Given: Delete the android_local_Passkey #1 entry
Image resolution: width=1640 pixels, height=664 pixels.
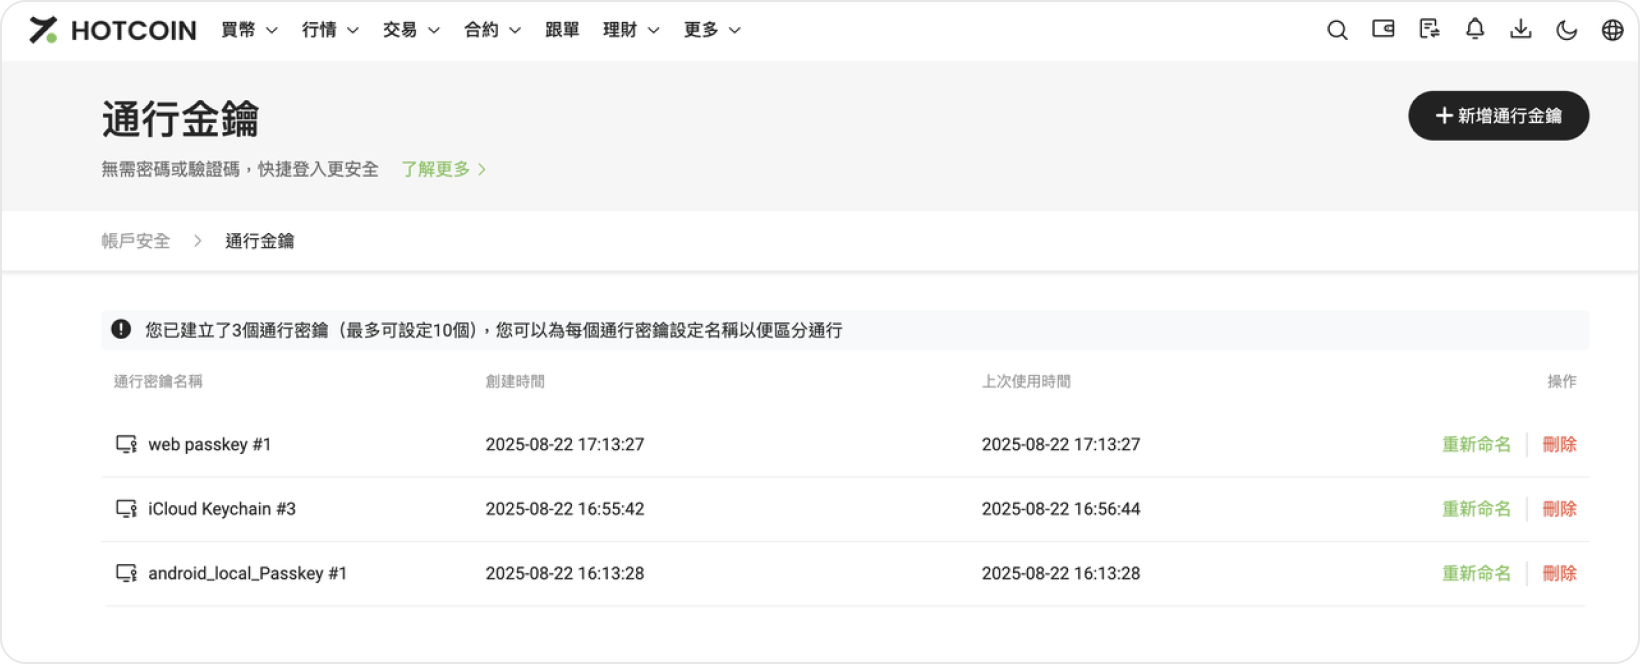Looking at the screenshot, I should point(1559,573).
